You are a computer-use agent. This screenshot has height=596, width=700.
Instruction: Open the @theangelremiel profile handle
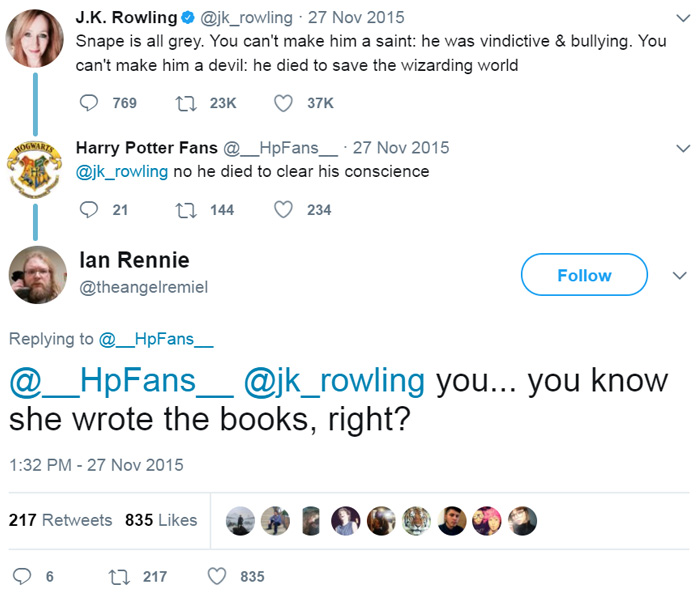[143, 288]
